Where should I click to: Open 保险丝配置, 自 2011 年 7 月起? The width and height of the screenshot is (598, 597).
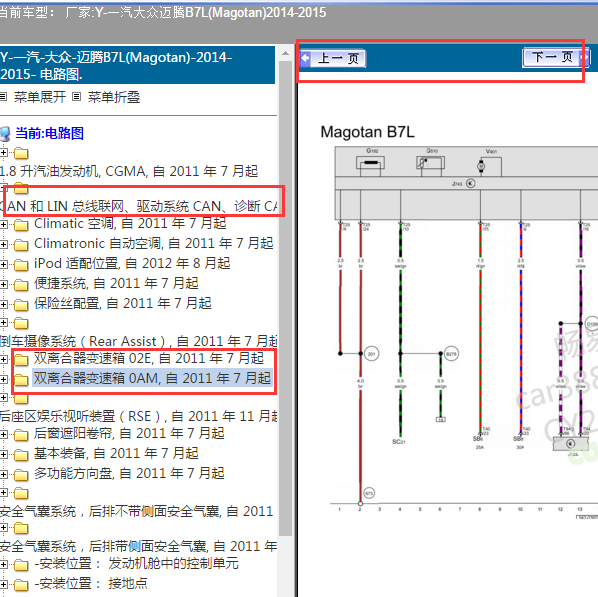(x=122, y=303)
